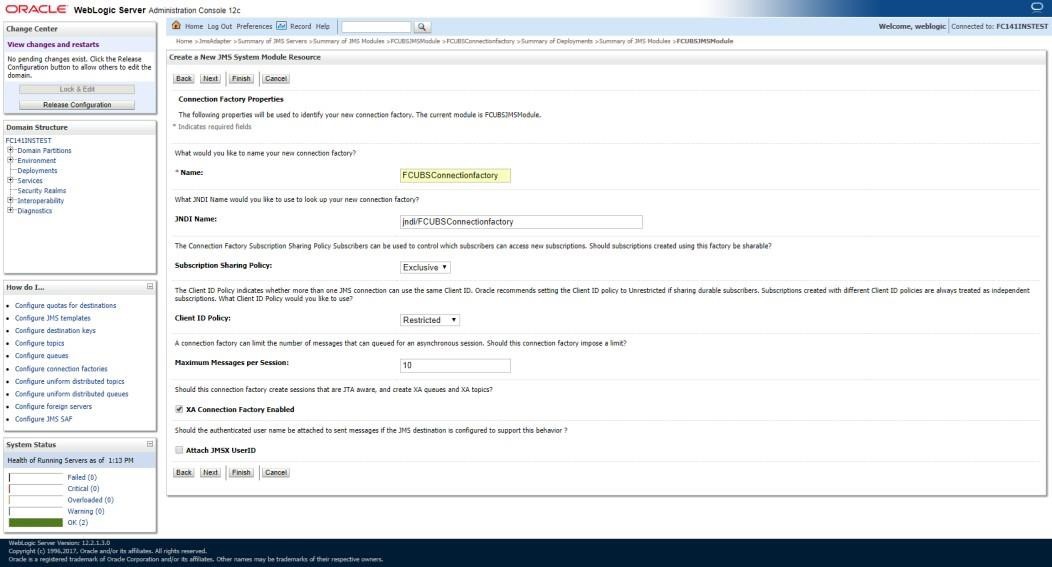Open Security Realms tree item
1052x567 pixels.
(x=42, y=191)
